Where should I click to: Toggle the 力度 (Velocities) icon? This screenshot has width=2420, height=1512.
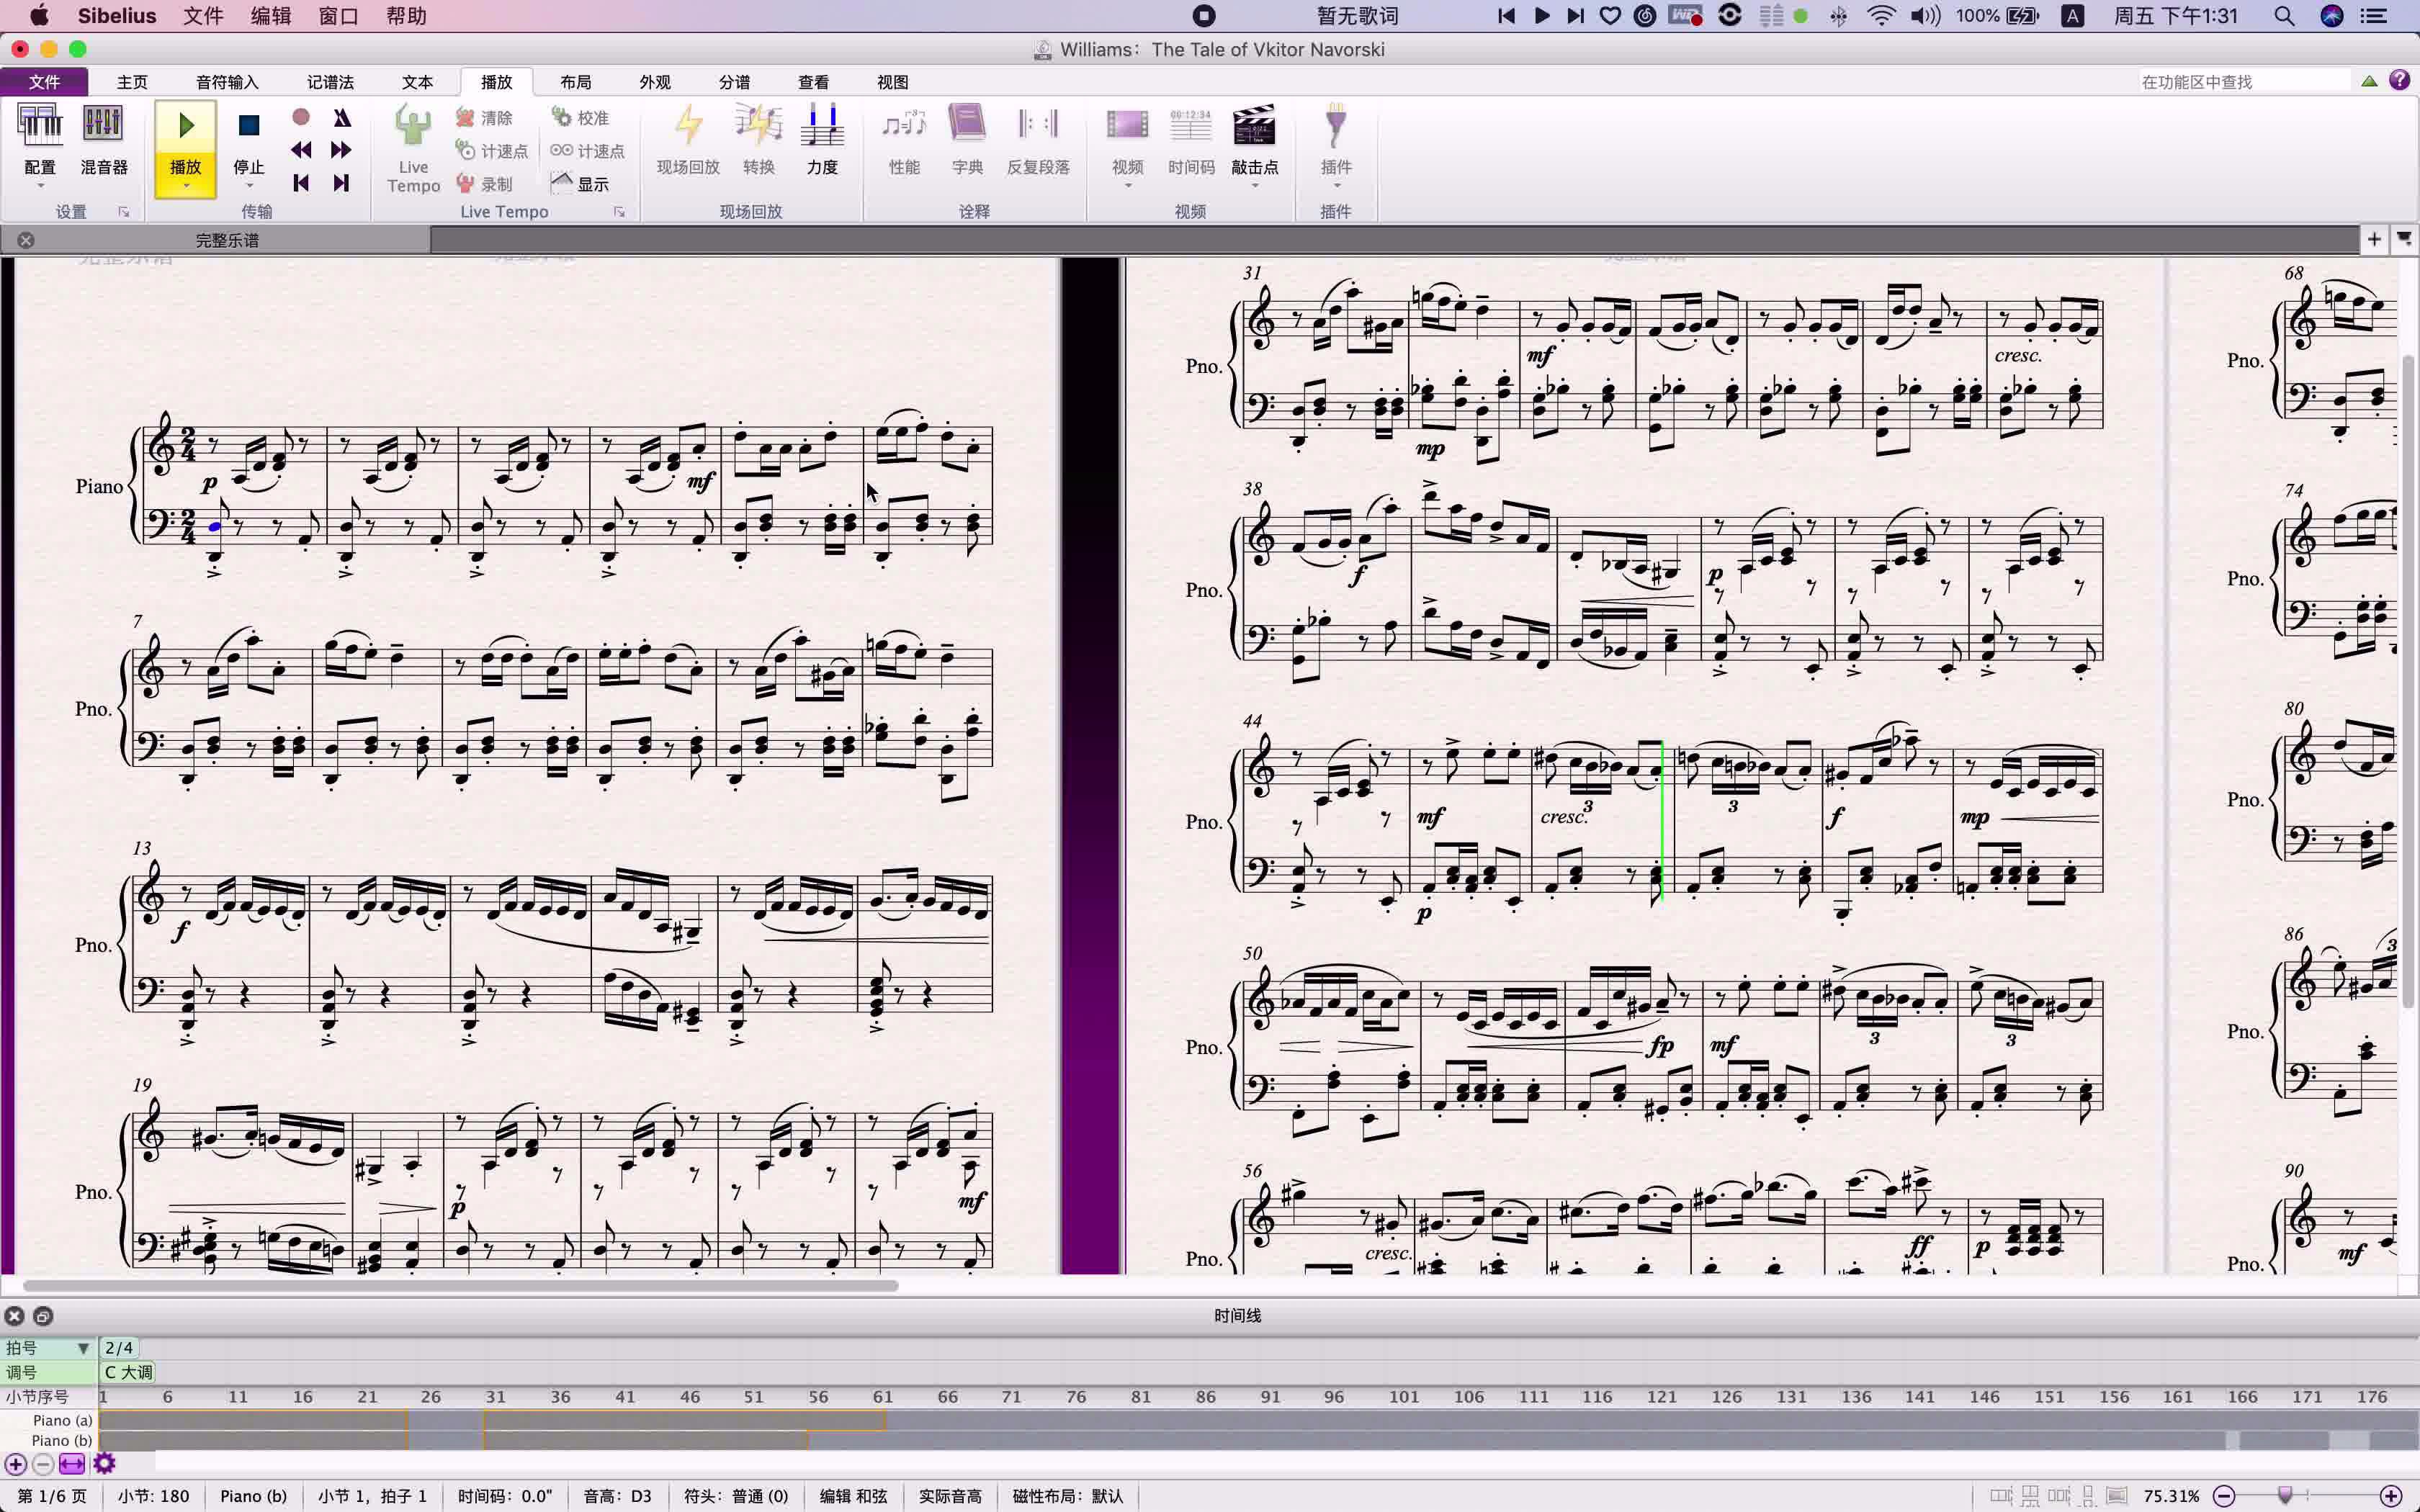[x=822, y=126]
